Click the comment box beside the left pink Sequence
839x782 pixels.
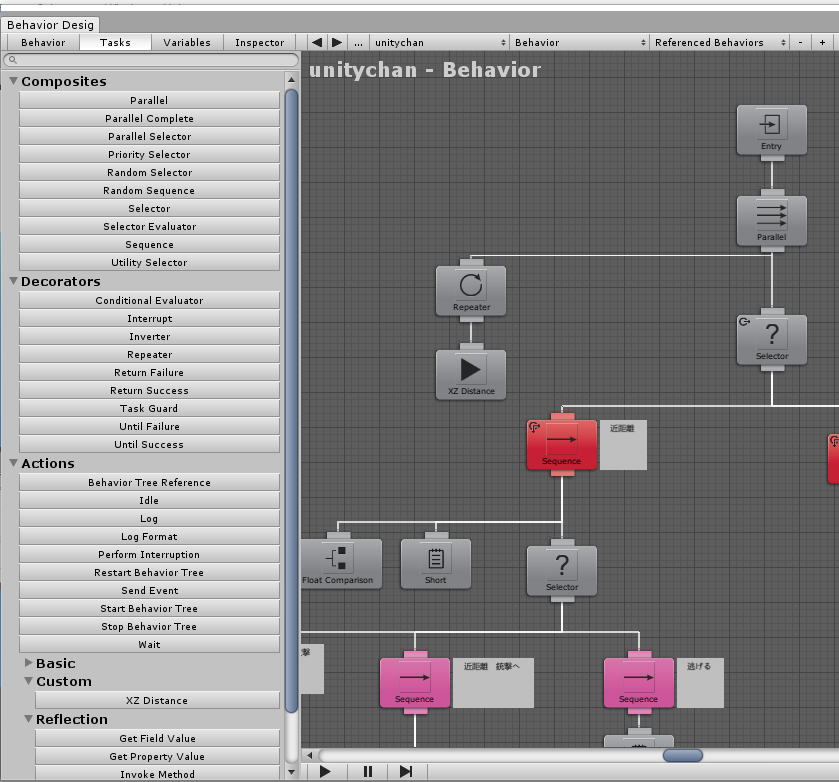(493, 683)
